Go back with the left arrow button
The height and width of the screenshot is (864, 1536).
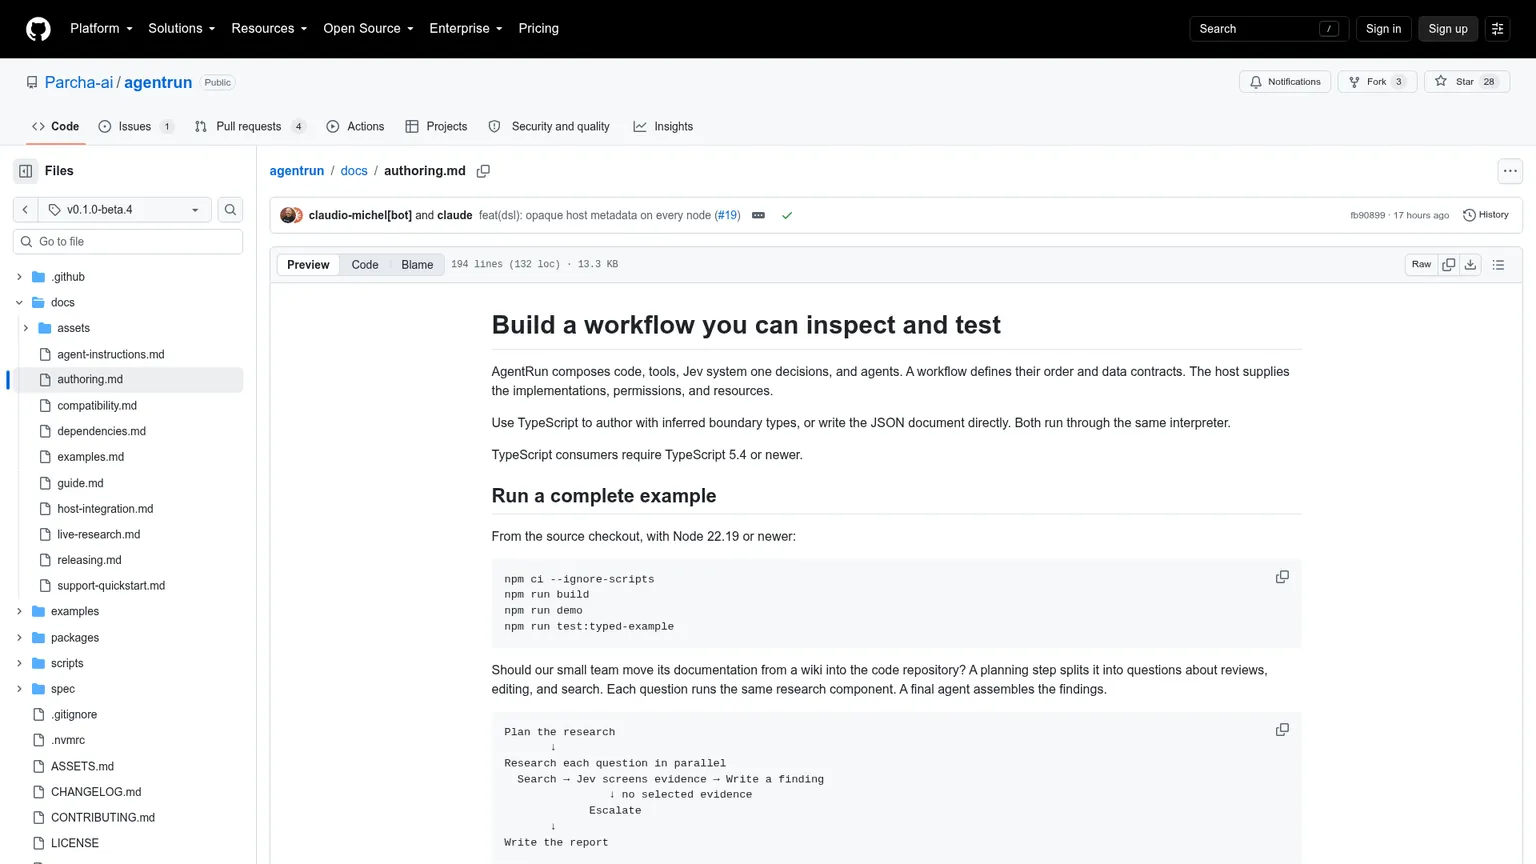(x=25, y=210)
